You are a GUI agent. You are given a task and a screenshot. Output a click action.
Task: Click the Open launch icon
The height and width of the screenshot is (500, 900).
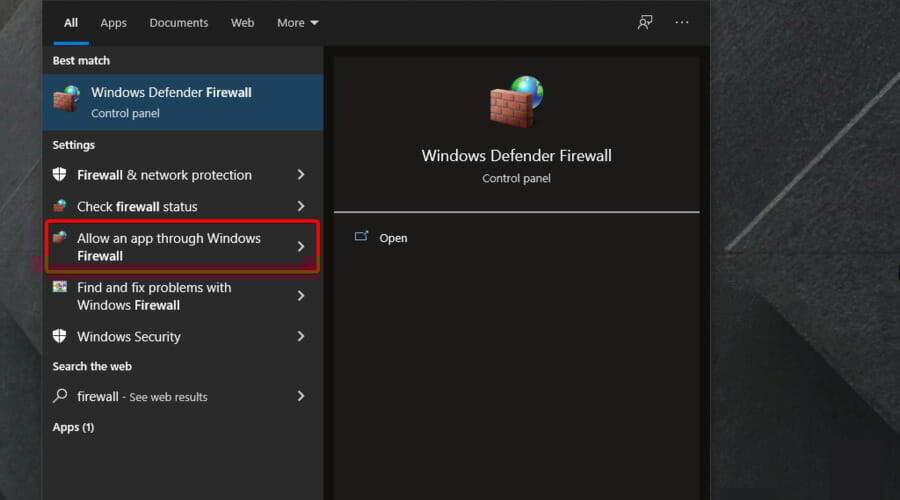coord(361,236)
